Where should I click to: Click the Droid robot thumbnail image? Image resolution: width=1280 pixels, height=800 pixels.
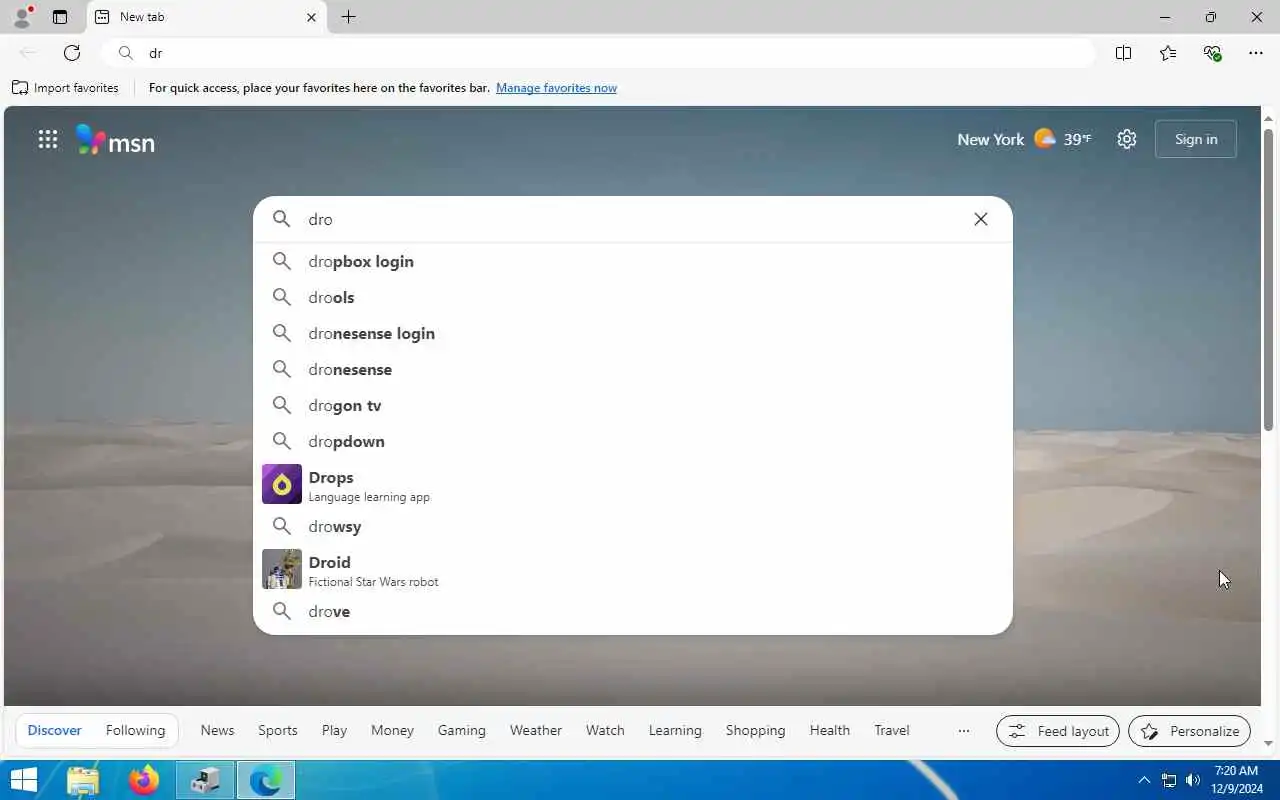282,569
